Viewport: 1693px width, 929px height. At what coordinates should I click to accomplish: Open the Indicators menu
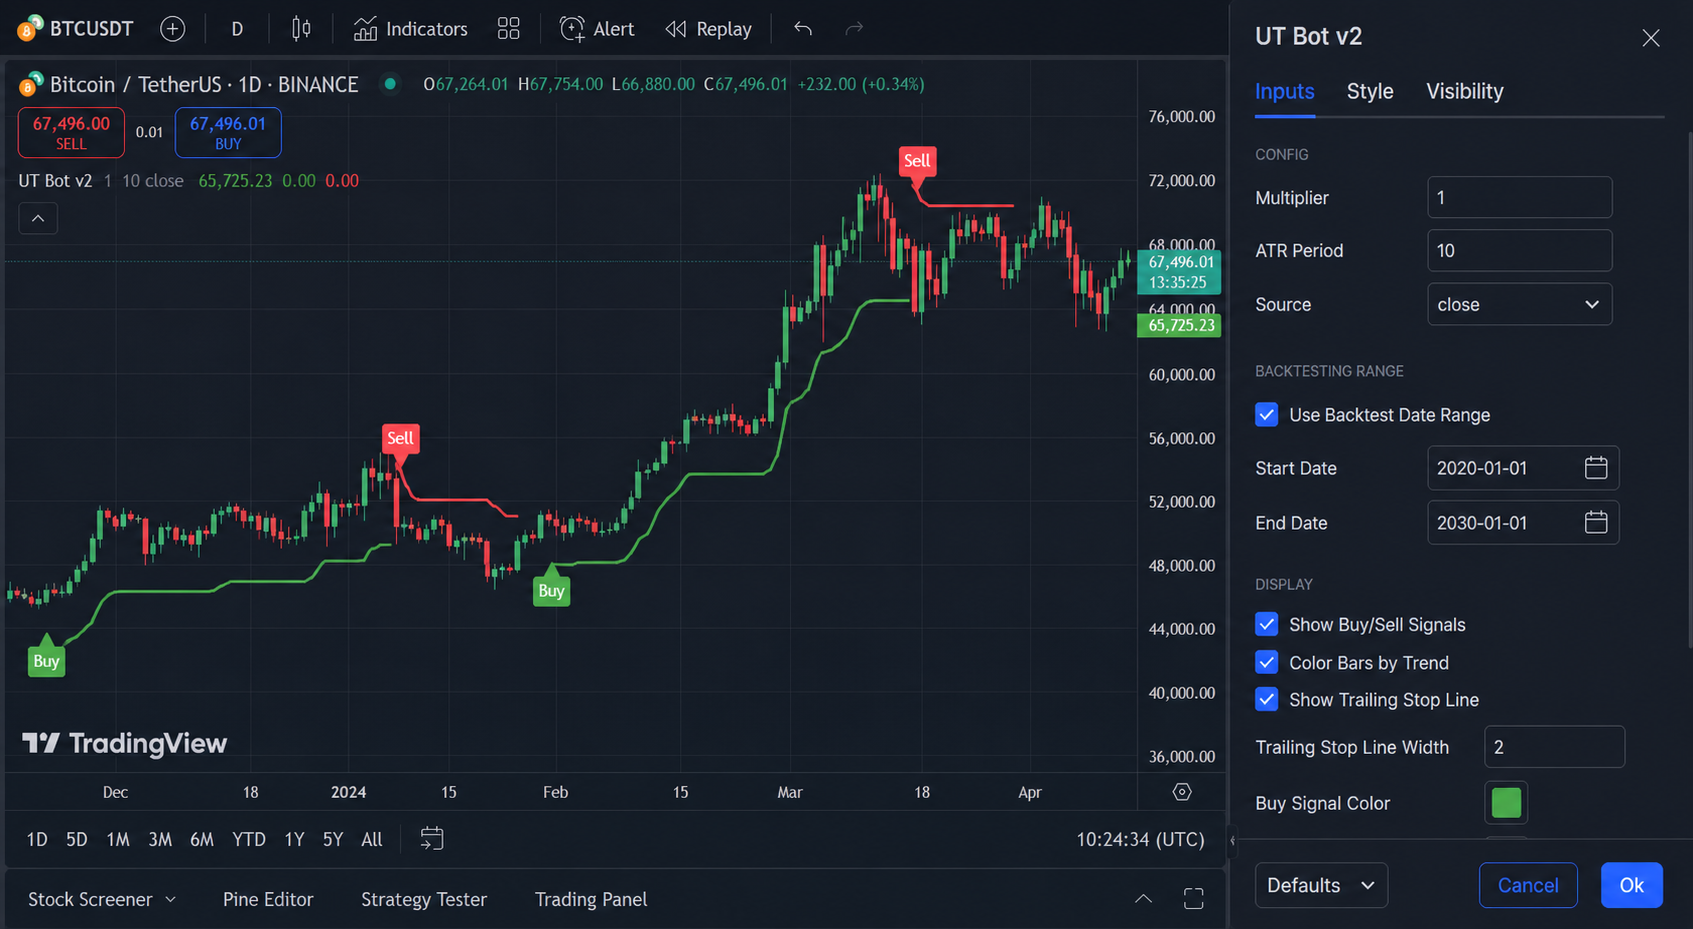(411, 29)
